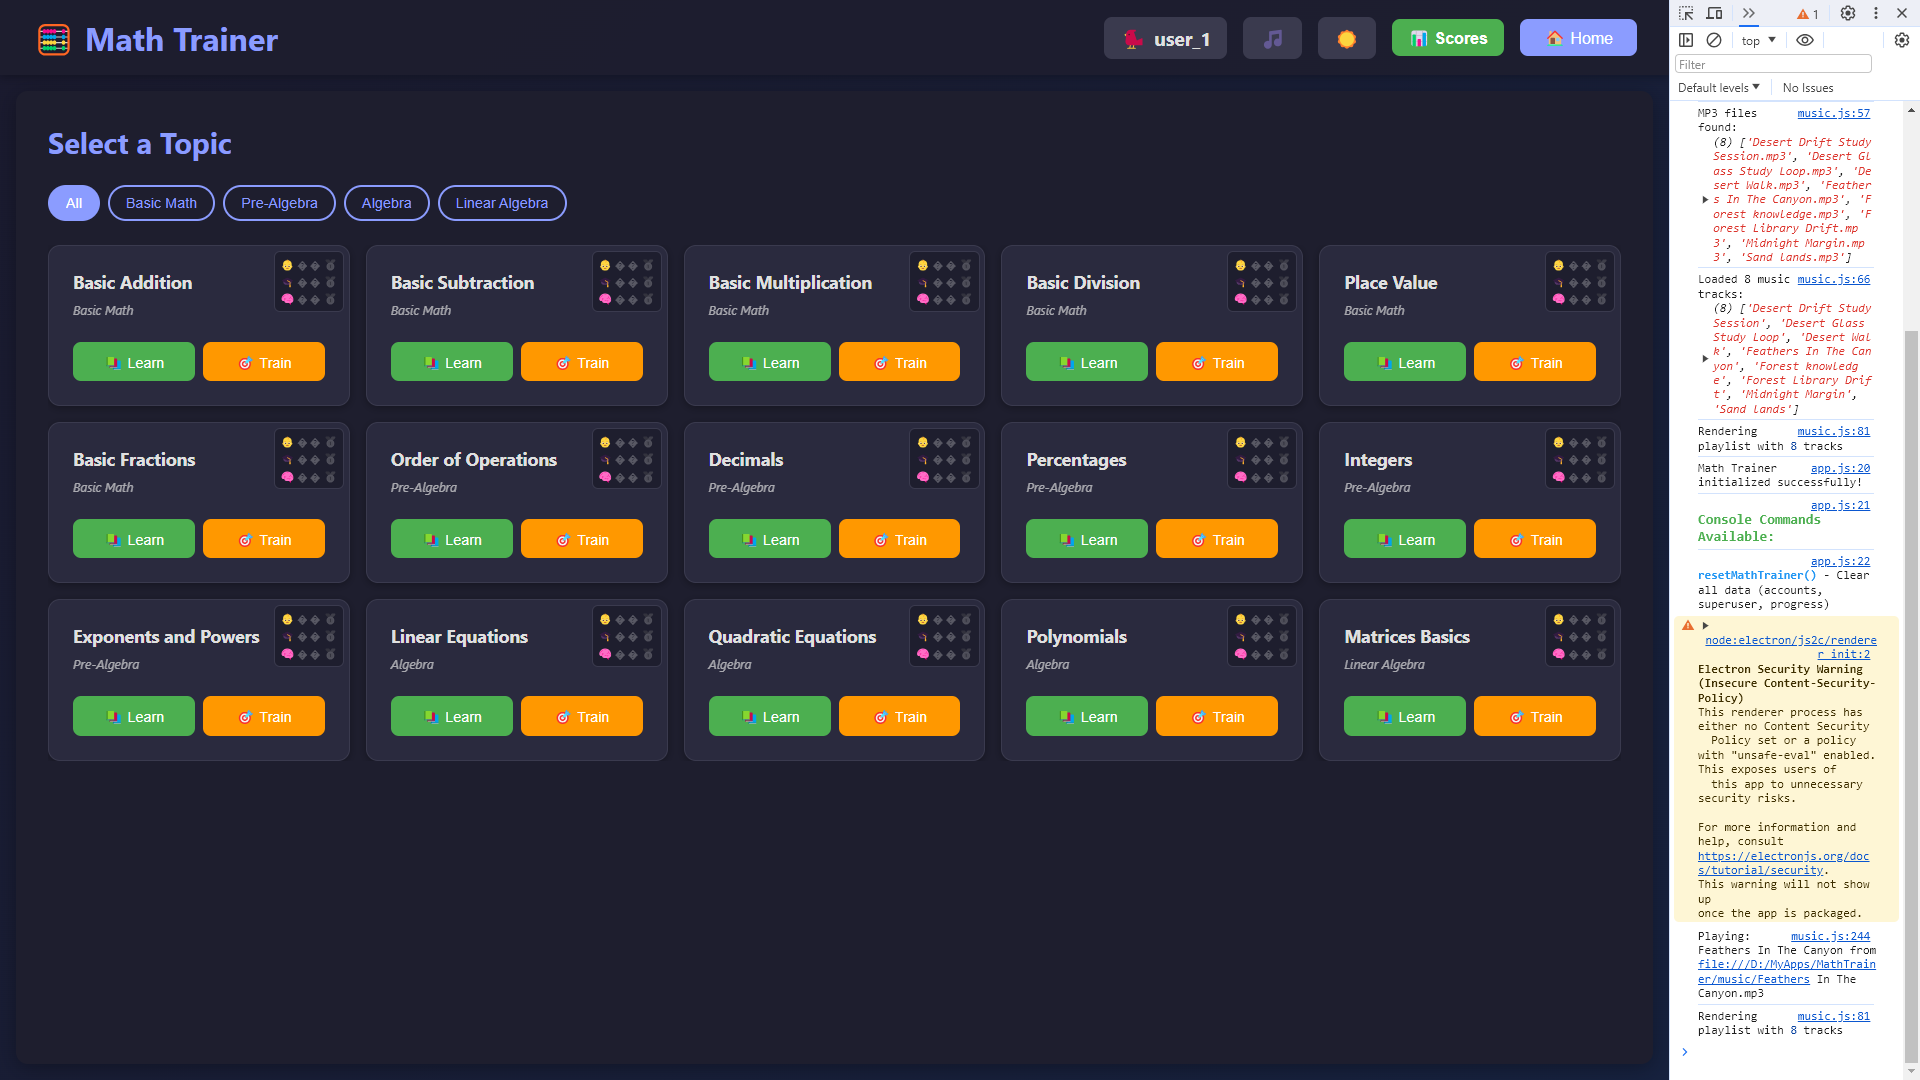This screenshot has height=1080, width=1920.
Task: Expand the MP3 files array in console
Action: [1706, 199]
